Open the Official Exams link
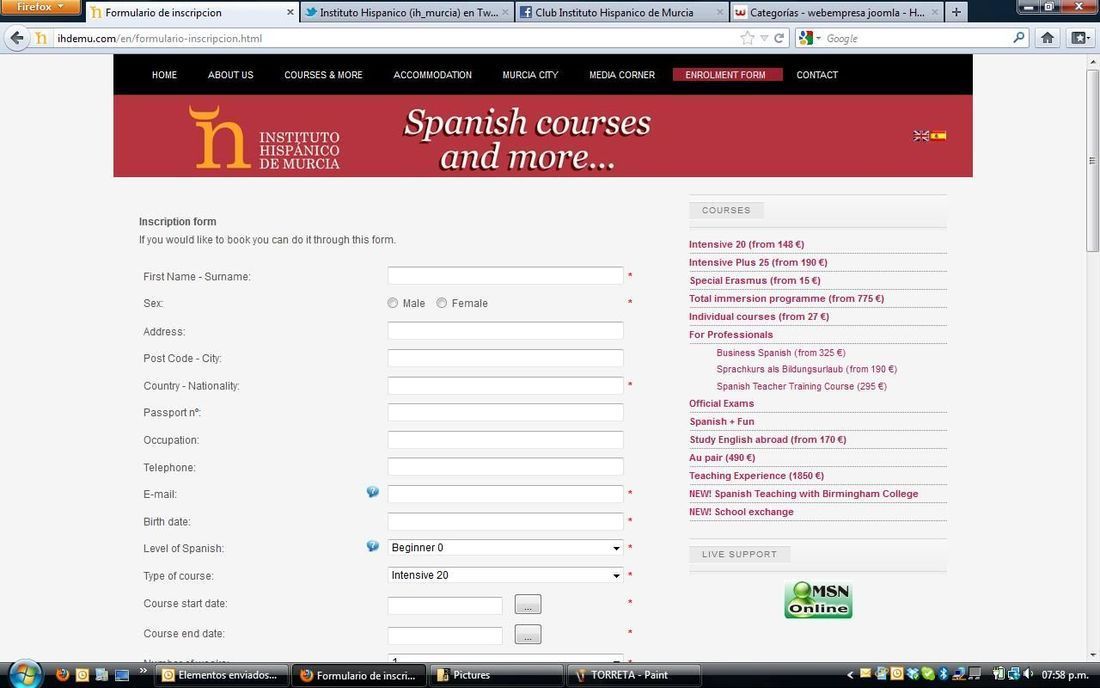The image size is (1100, 688). 721,403
